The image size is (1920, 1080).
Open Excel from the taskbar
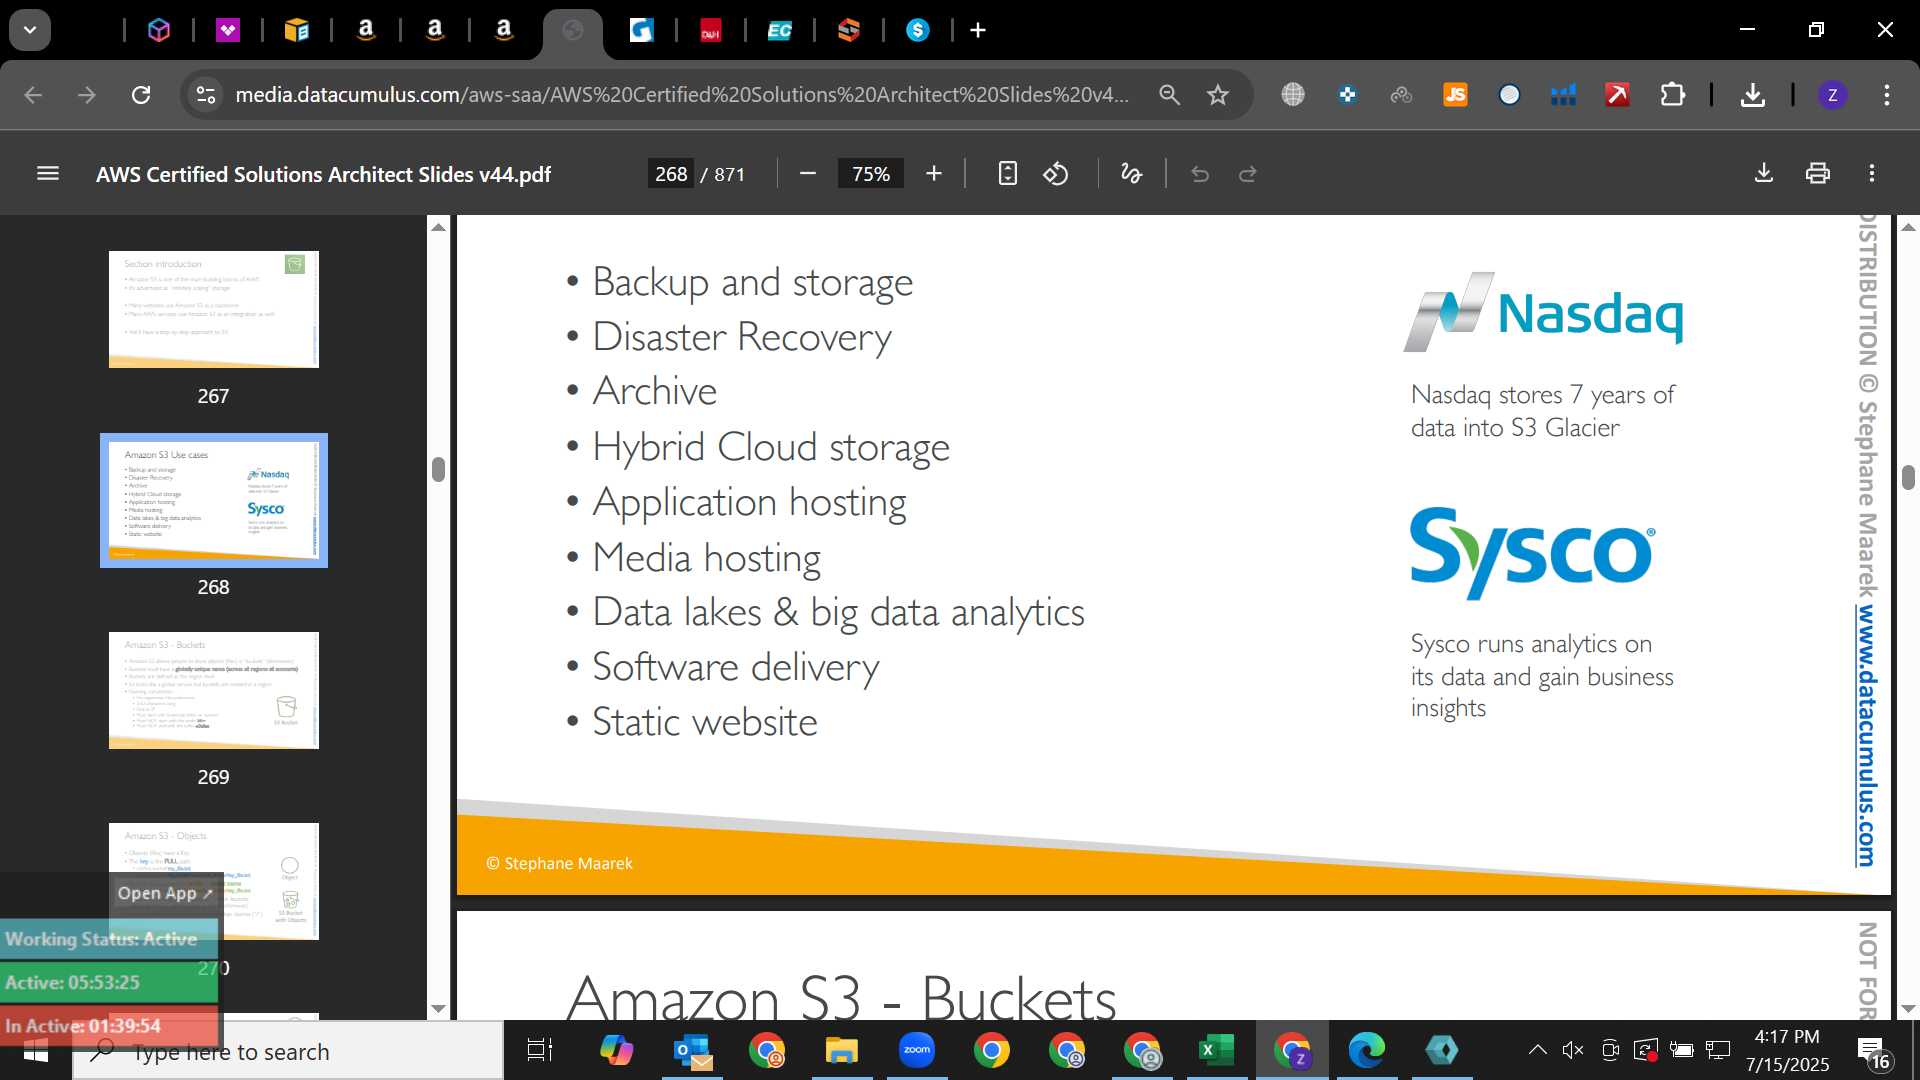click(x=1217, y=1050)
